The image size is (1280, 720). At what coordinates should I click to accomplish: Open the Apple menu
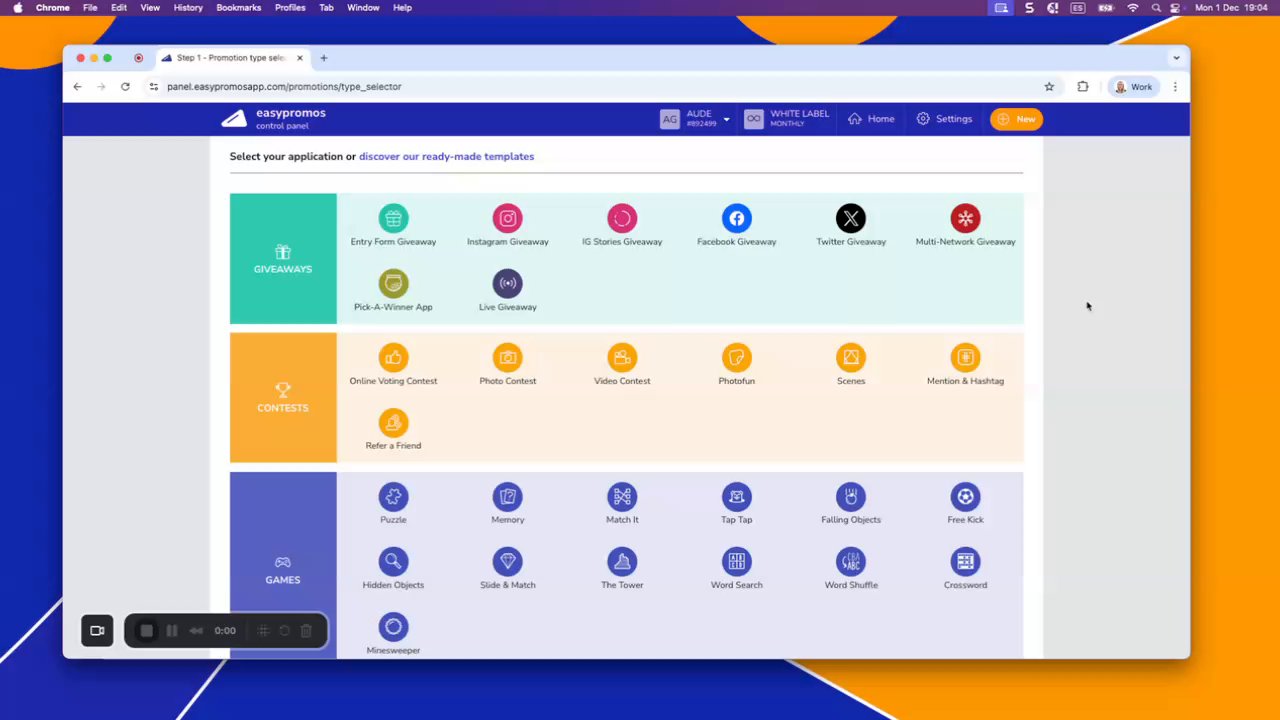pyautogui.click(x=18, y=7)
